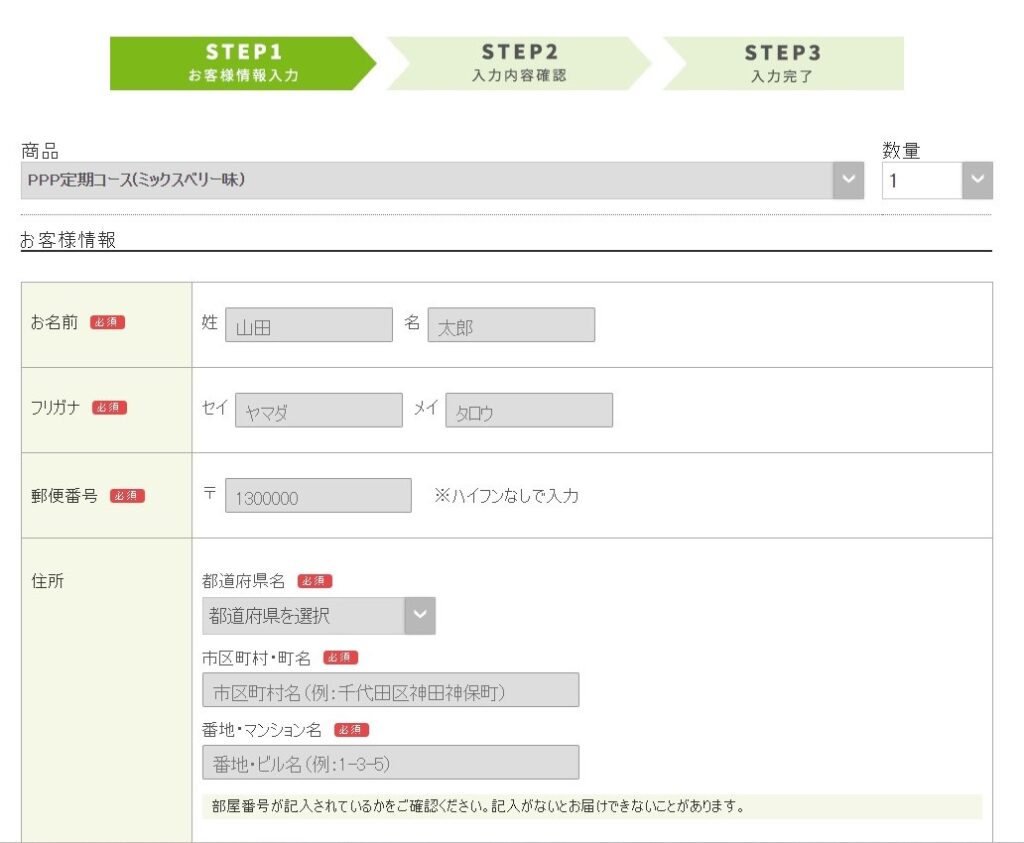Focus the 名 first name field
This screenshot has height=843, width=1024.
click(x=511, y=325)
